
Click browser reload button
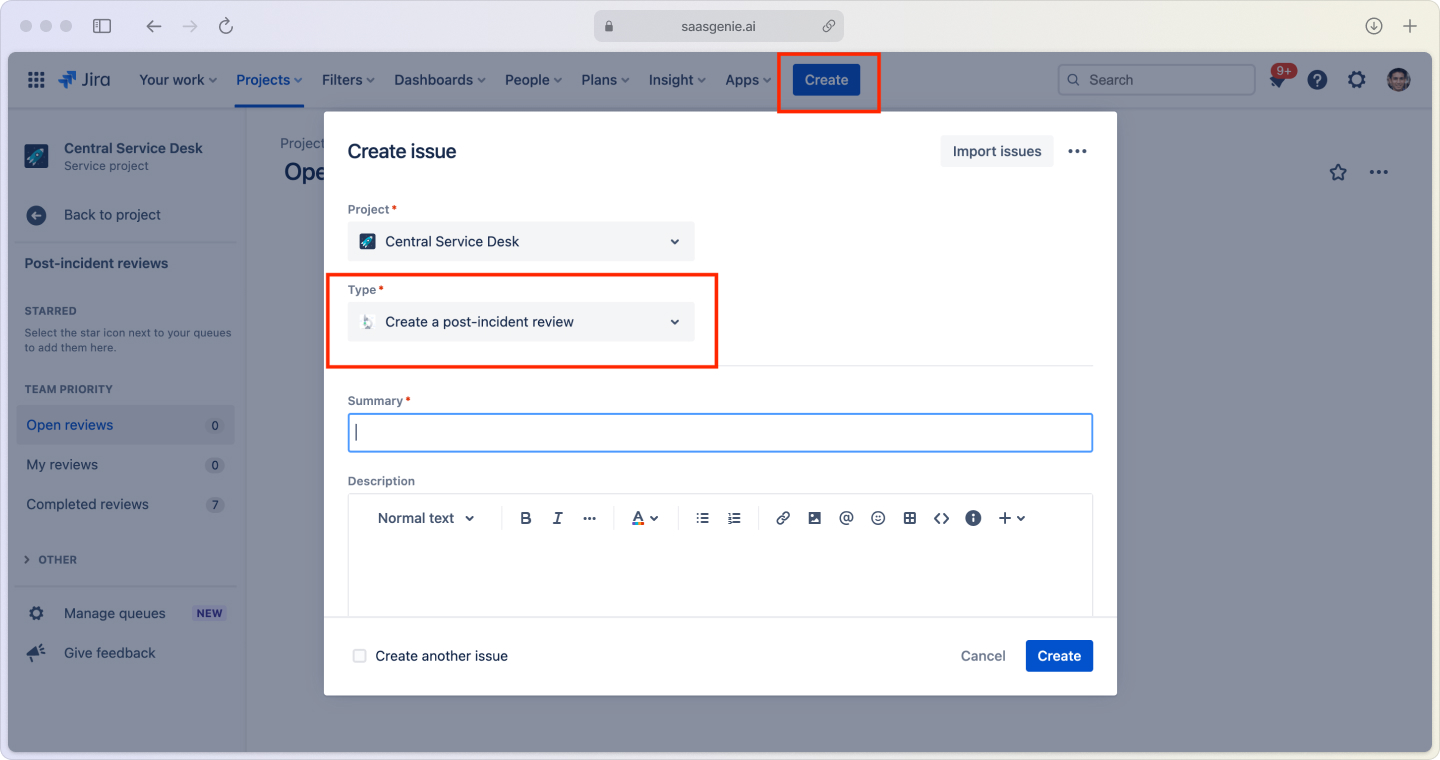pos(226,26)
